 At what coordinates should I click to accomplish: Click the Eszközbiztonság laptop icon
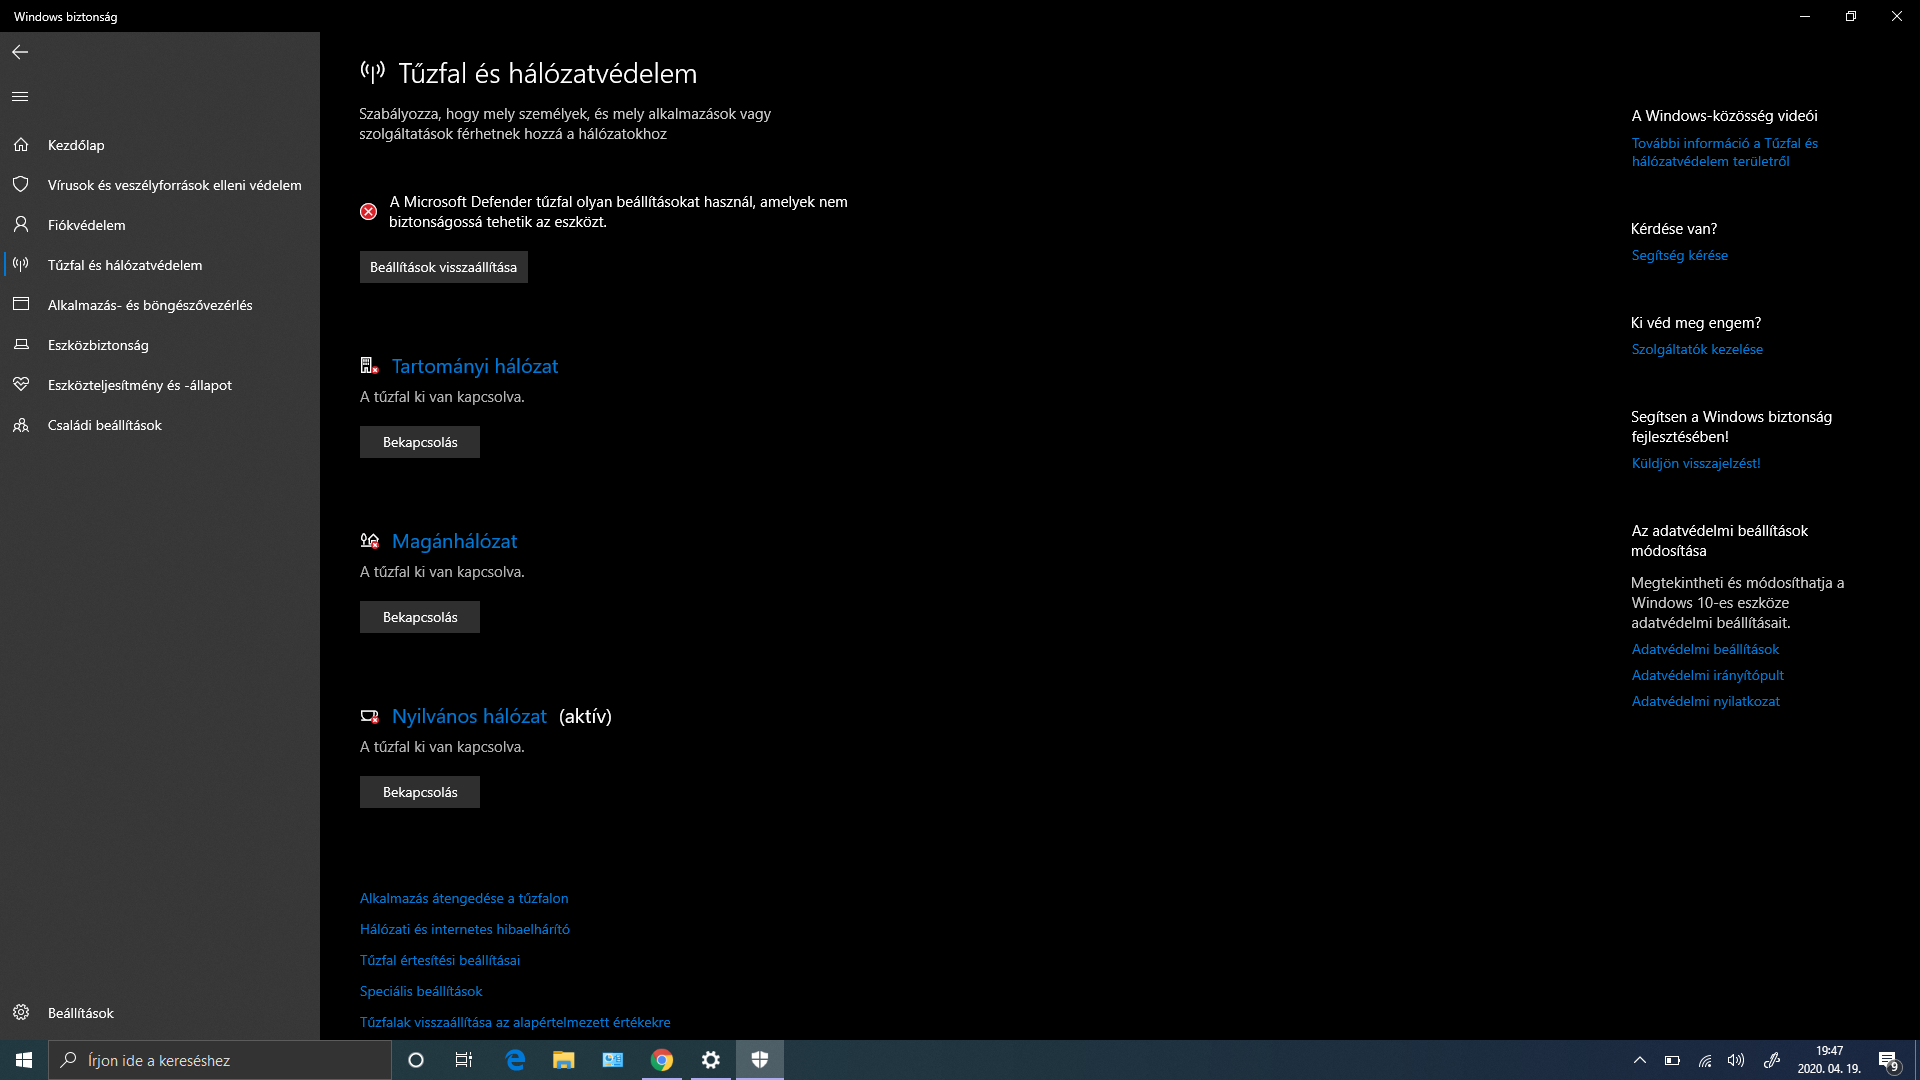click(x=21, y=345)
